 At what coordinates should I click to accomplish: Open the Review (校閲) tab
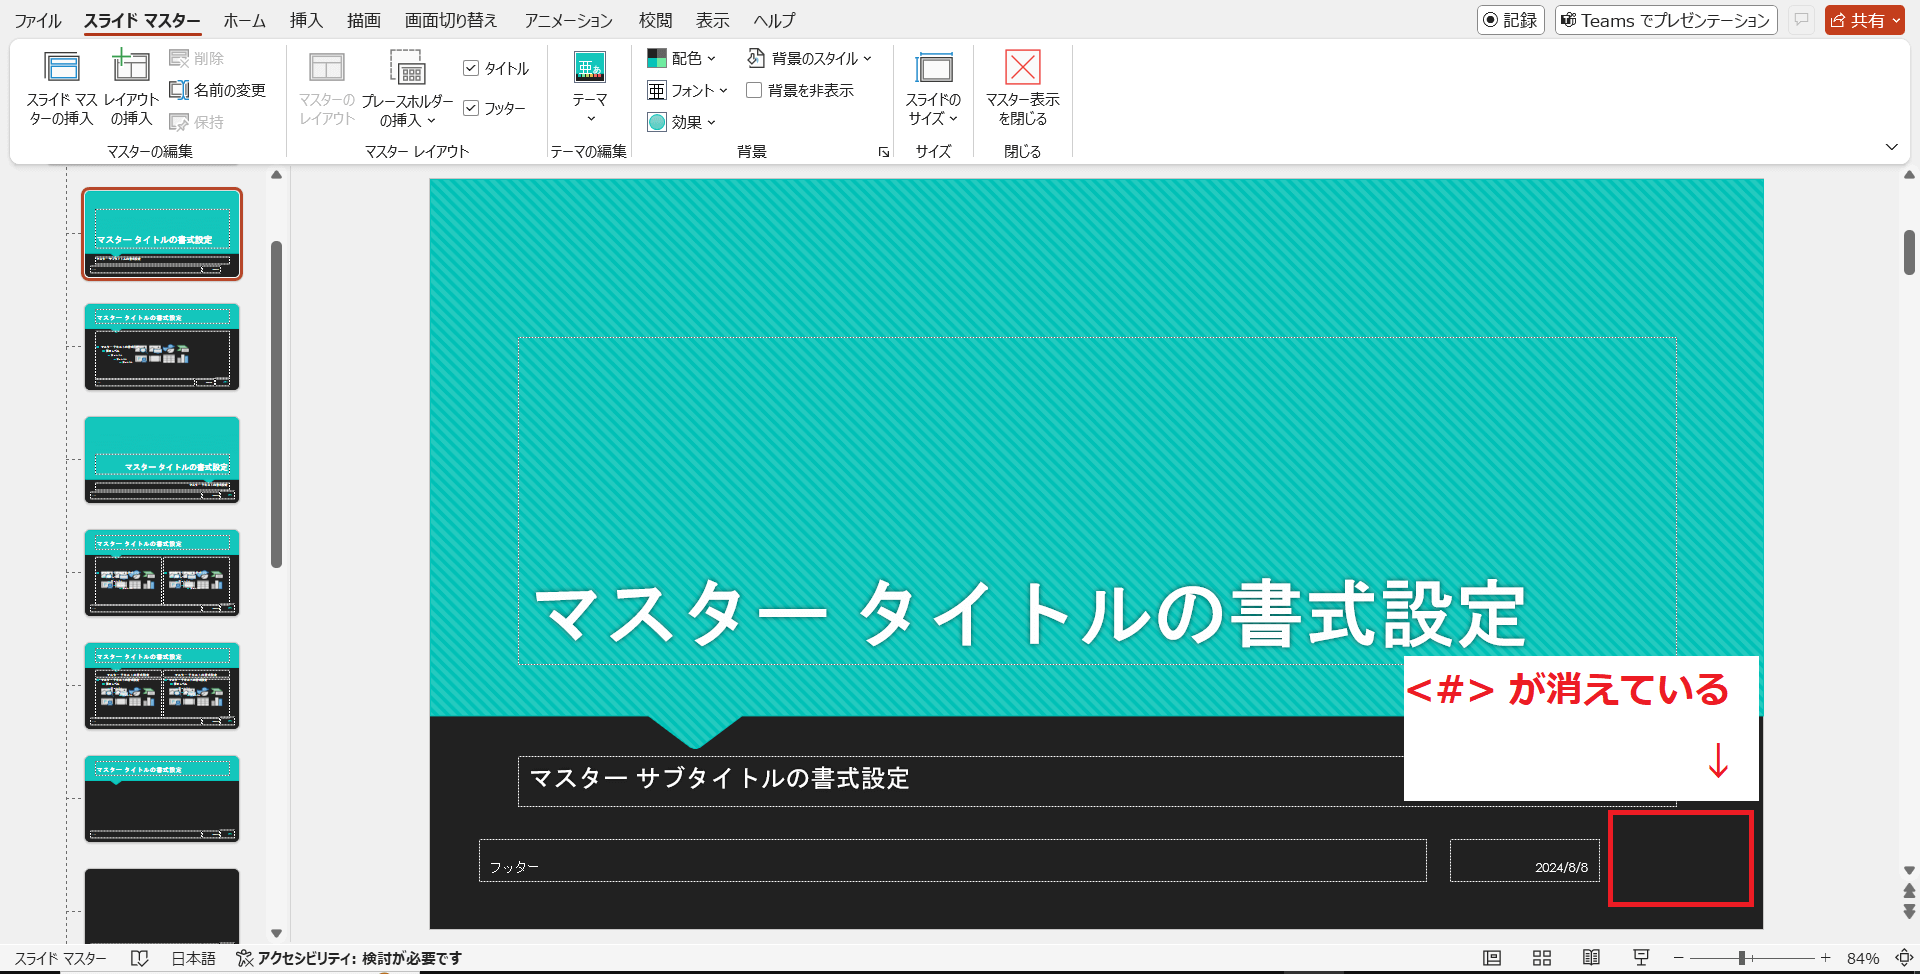656,20
